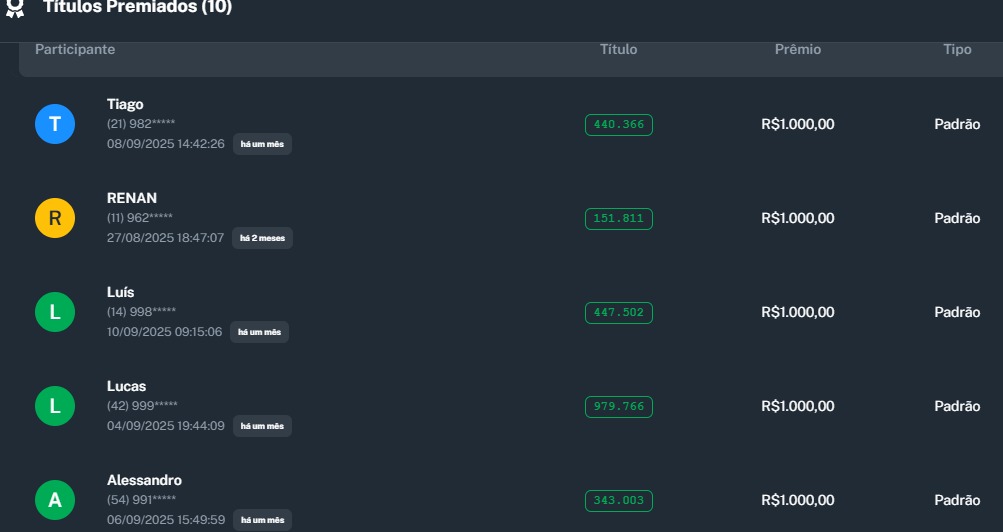Click the Prêmio column header

click(798, 49)
